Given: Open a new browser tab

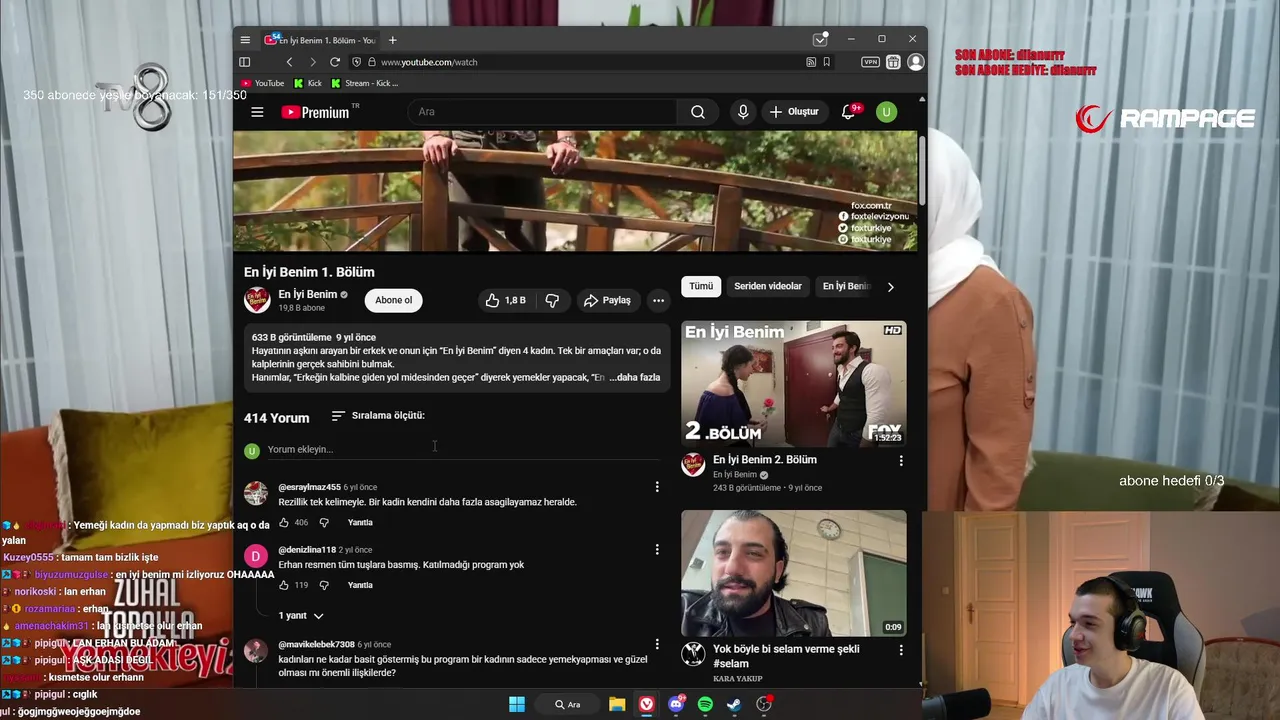Looking at the screenshot, I should point(393,40).
